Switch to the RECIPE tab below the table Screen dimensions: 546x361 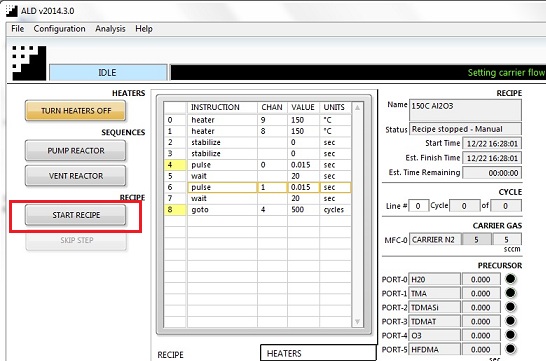point(170,354)
